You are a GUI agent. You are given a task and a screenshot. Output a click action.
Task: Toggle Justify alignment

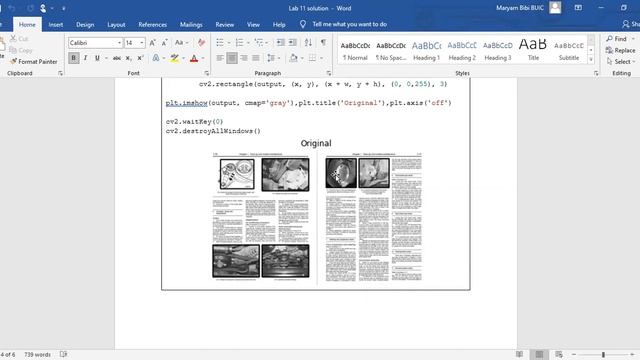256,58
